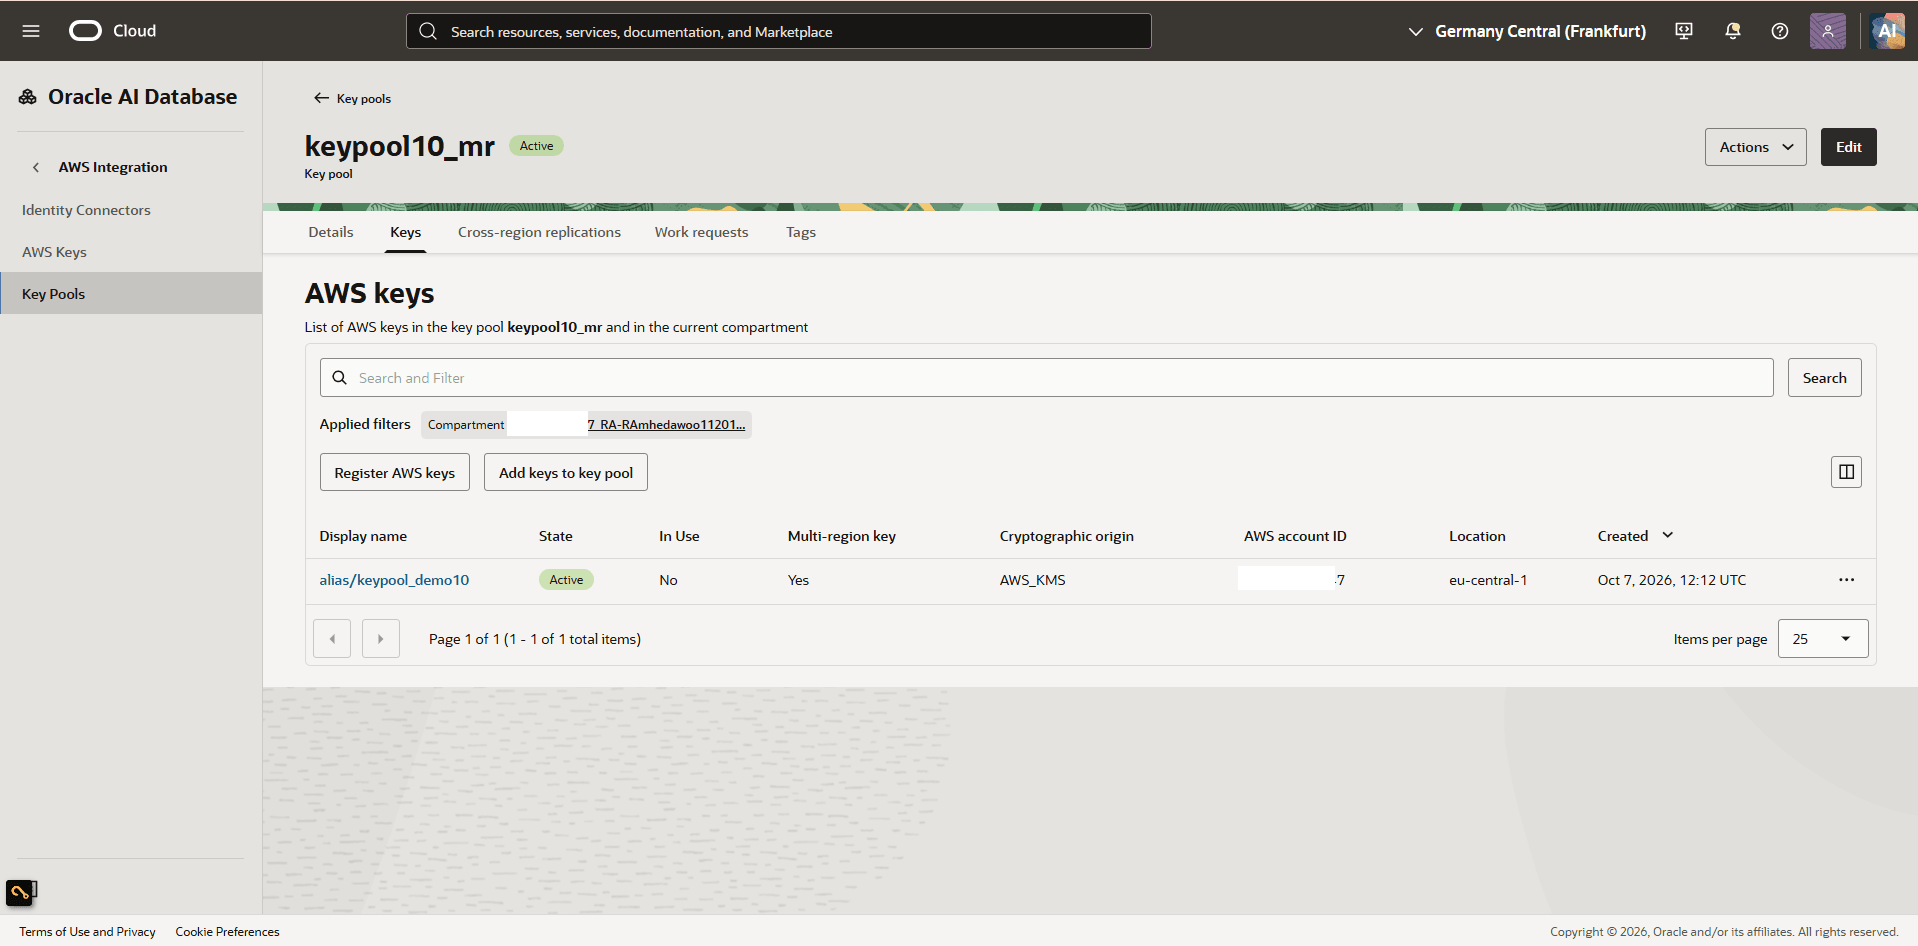Image resolution: width=1918 pixels, height=946 pixels.
Task: Open the Work requests tab
Action: (701, 232)
